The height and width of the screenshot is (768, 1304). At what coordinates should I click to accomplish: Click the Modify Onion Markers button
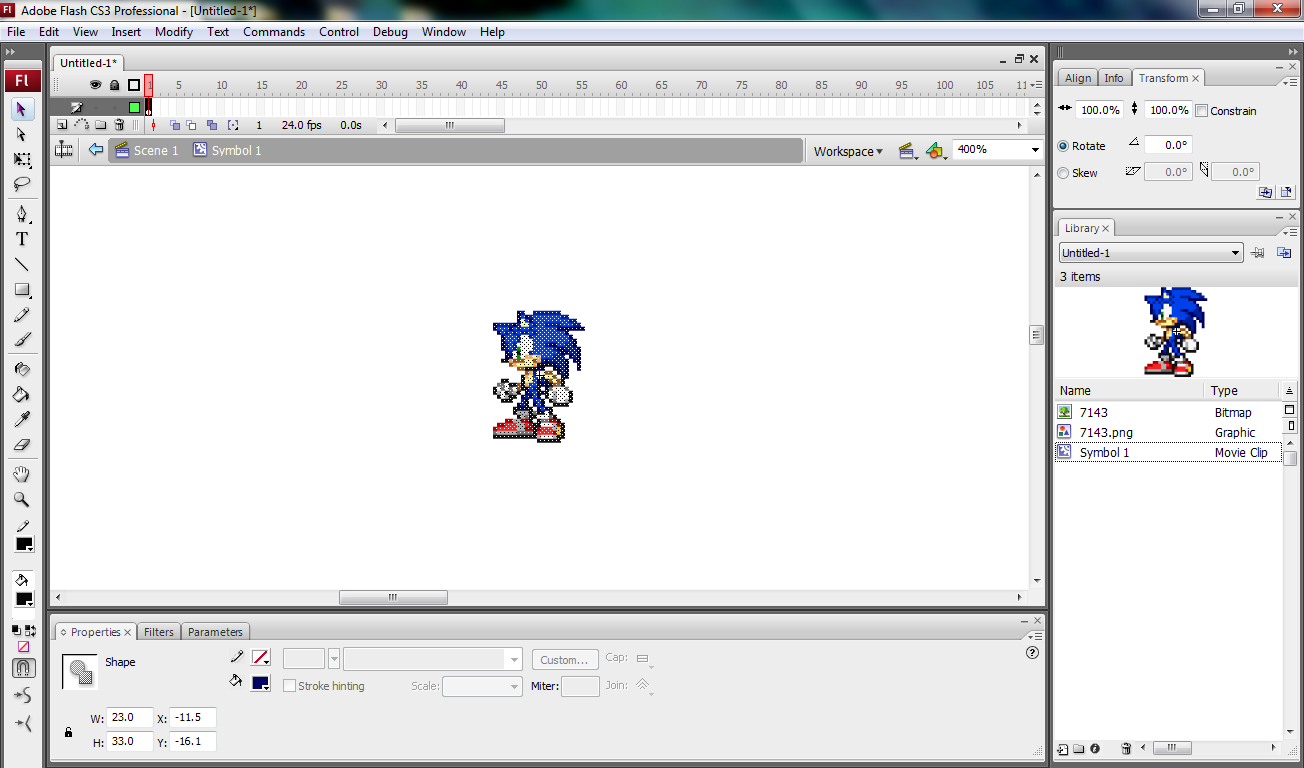point(233,125)
